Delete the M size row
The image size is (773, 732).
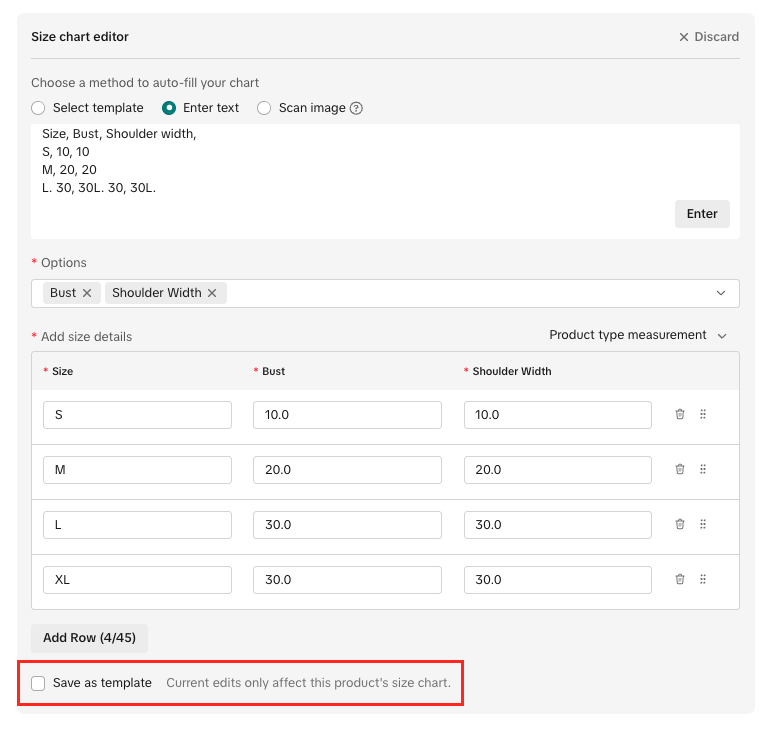coord(680,469)
